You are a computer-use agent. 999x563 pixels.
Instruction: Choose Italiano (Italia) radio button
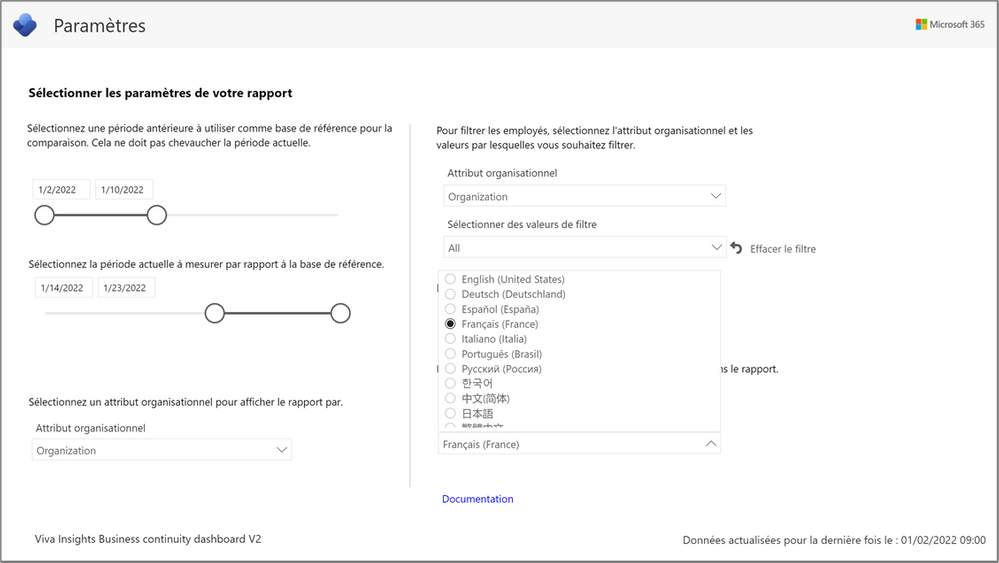click(x=450, y=339)
